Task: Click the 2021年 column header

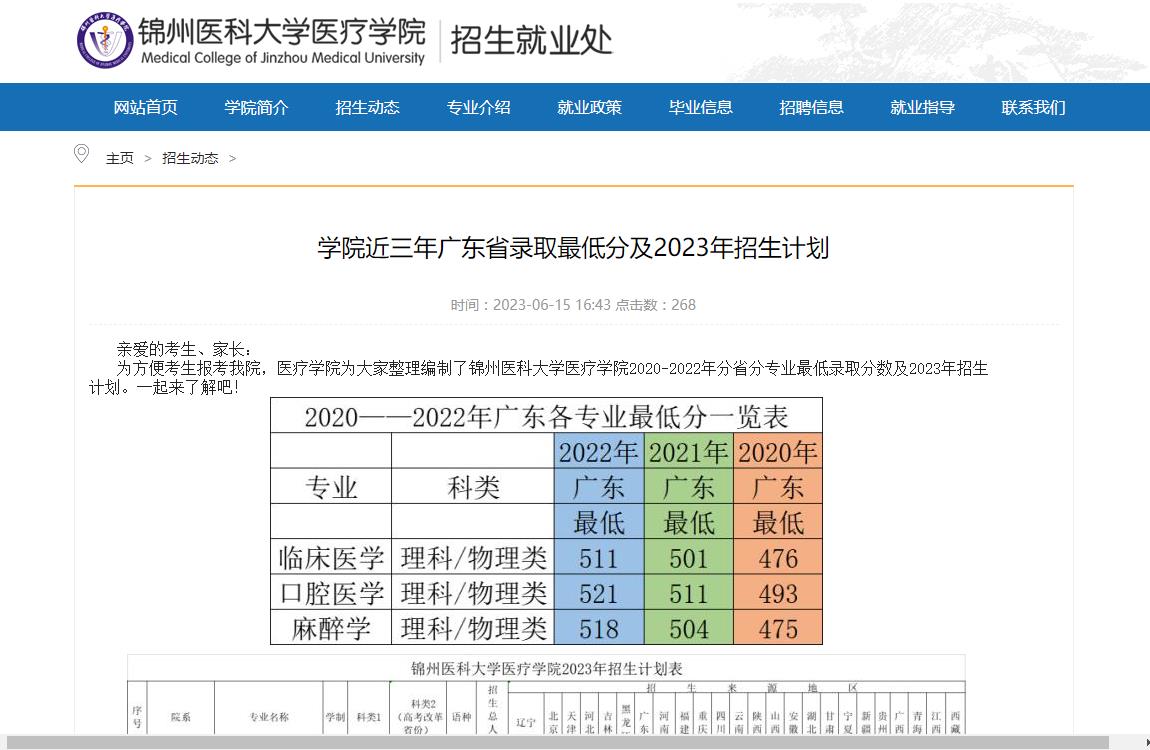Action: pyautogui.click(x=688, y=452)
